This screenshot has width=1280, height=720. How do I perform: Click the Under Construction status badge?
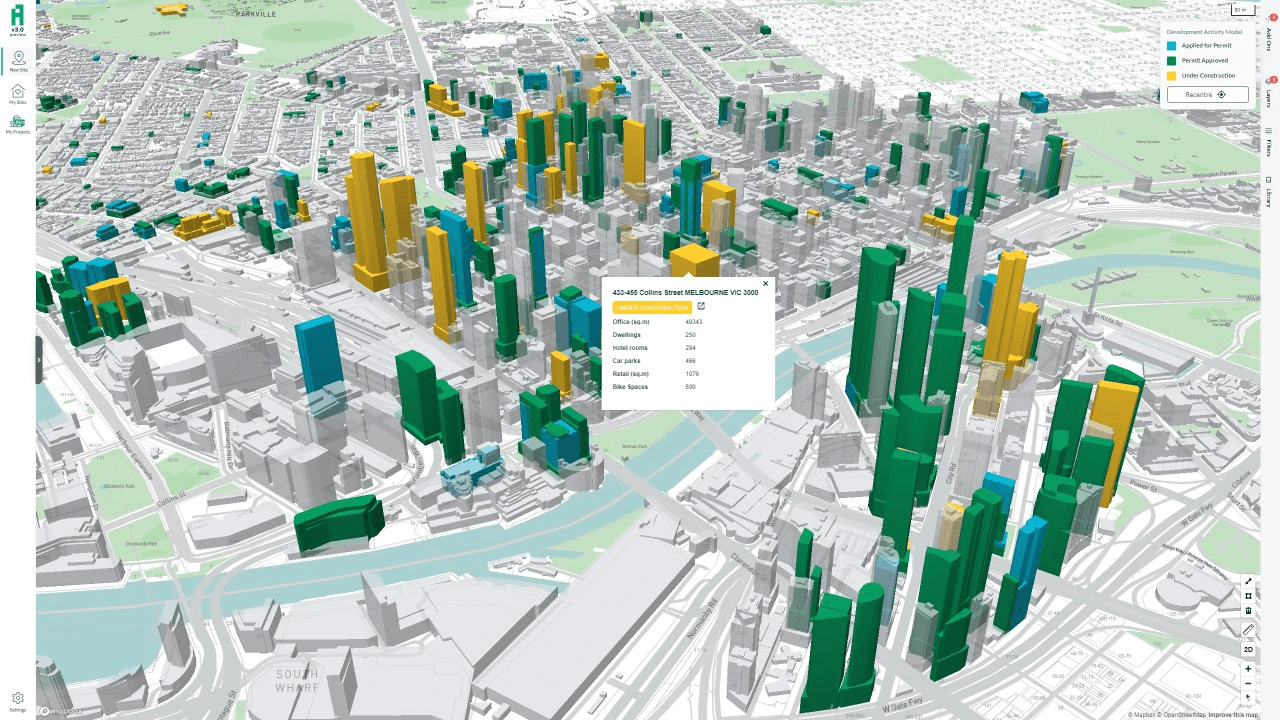tap(652, 307)
